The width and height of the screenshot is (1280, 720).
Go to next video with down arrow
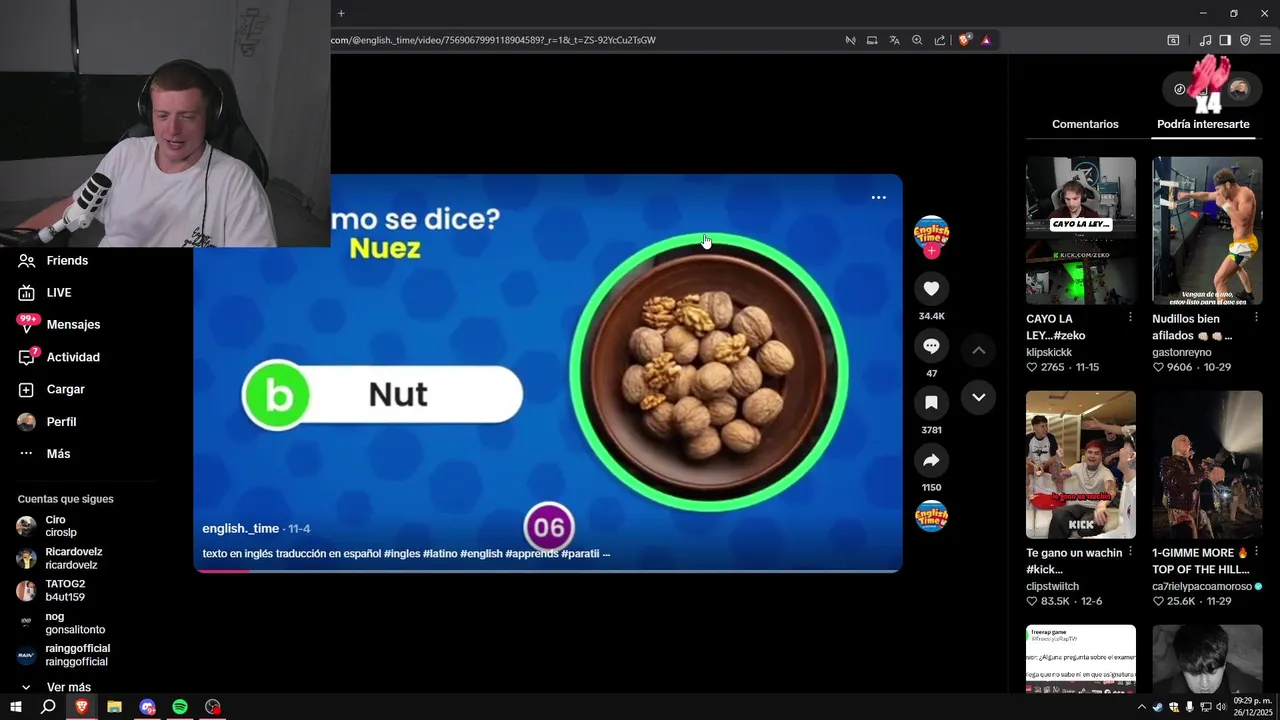(978, 397)
